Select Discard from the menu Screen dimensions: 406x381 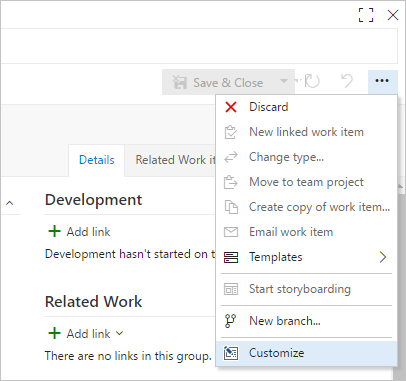click(x=306, y=107)
